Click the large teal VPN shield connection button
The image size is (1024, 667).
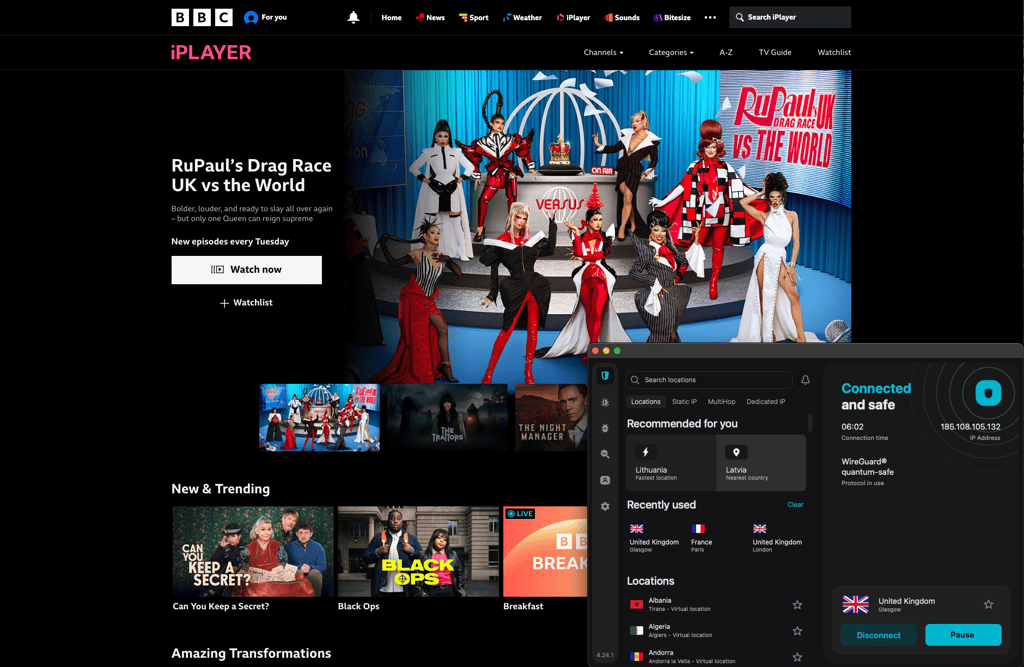987,393
